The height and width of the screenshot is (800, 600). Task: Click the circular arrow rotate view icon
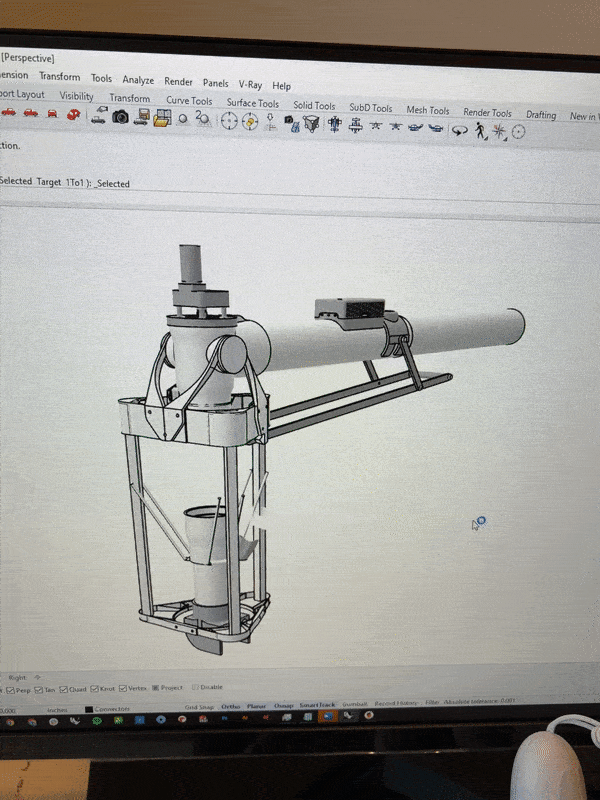coord(460,131)
